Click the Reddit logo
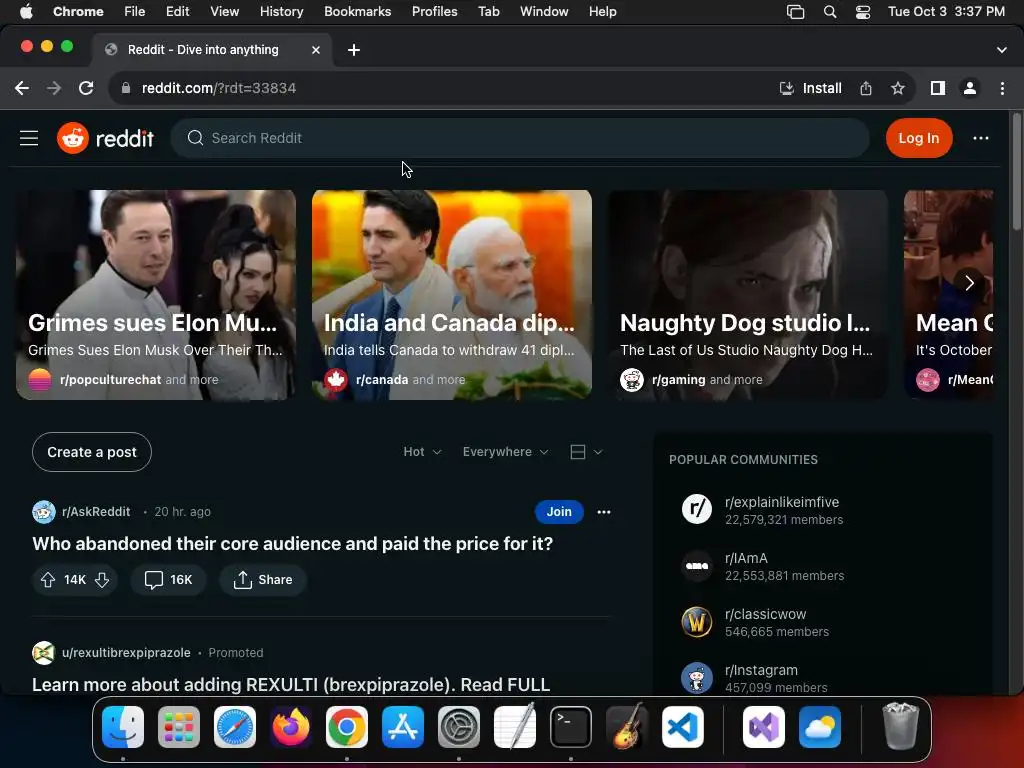The height and width of the screenshot is (768, 1024). [x=105, y=138]
